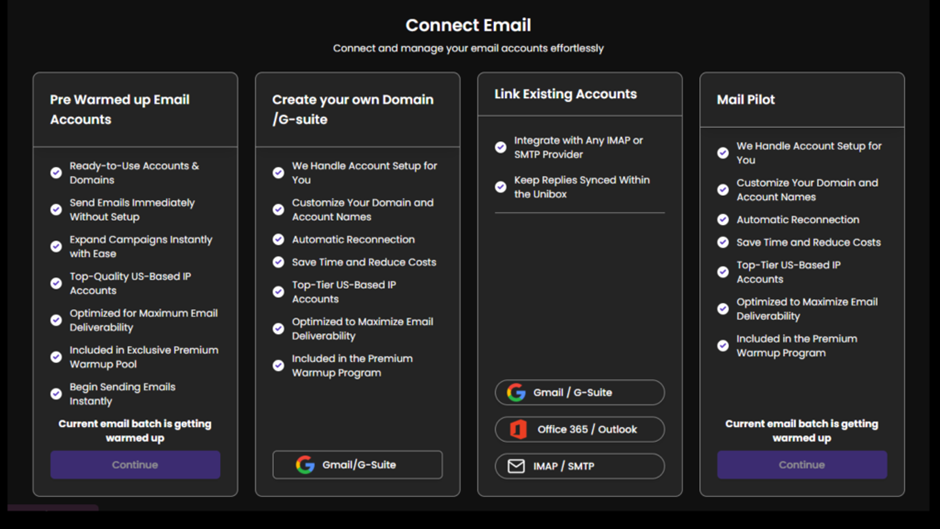Image resolution: width=940 pixels, height=529 pixels.
Task: Click checkmark beside Expand Campaigns Instantly with Ease
Action: pyautogui.click(x=56, y=247)
